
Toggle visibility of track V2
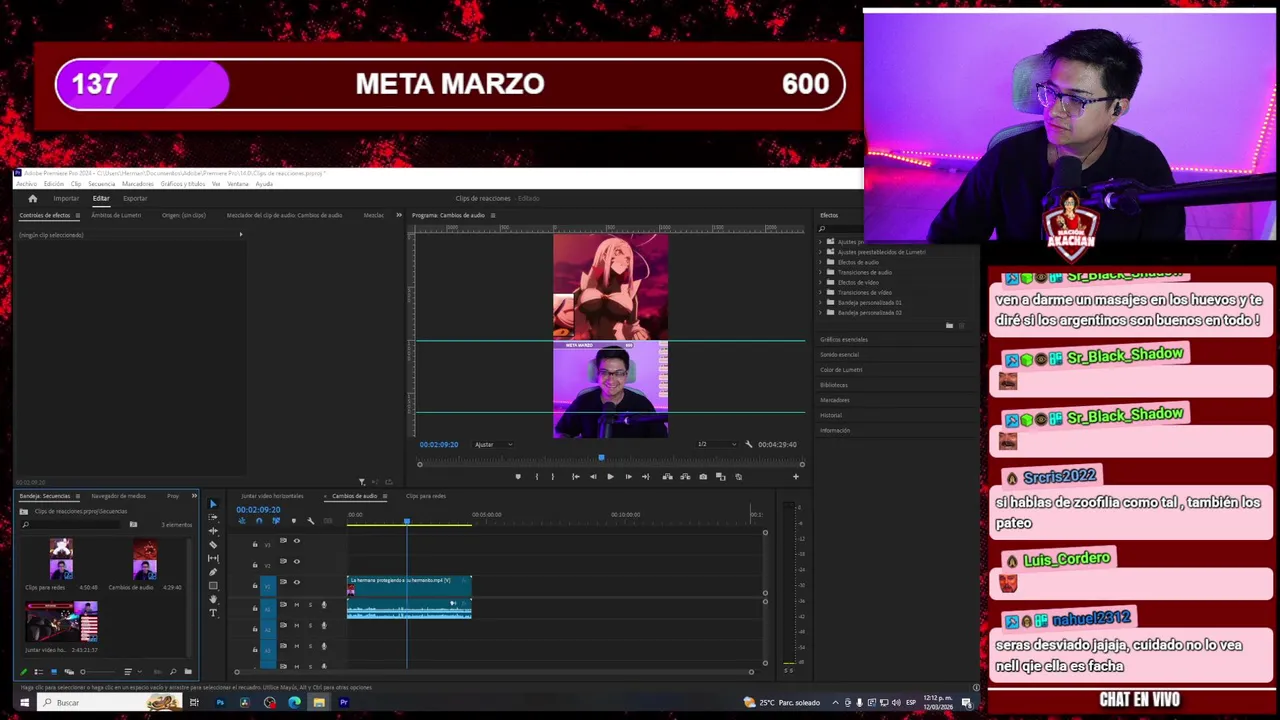pyautogui.click(x=297, y=562)
